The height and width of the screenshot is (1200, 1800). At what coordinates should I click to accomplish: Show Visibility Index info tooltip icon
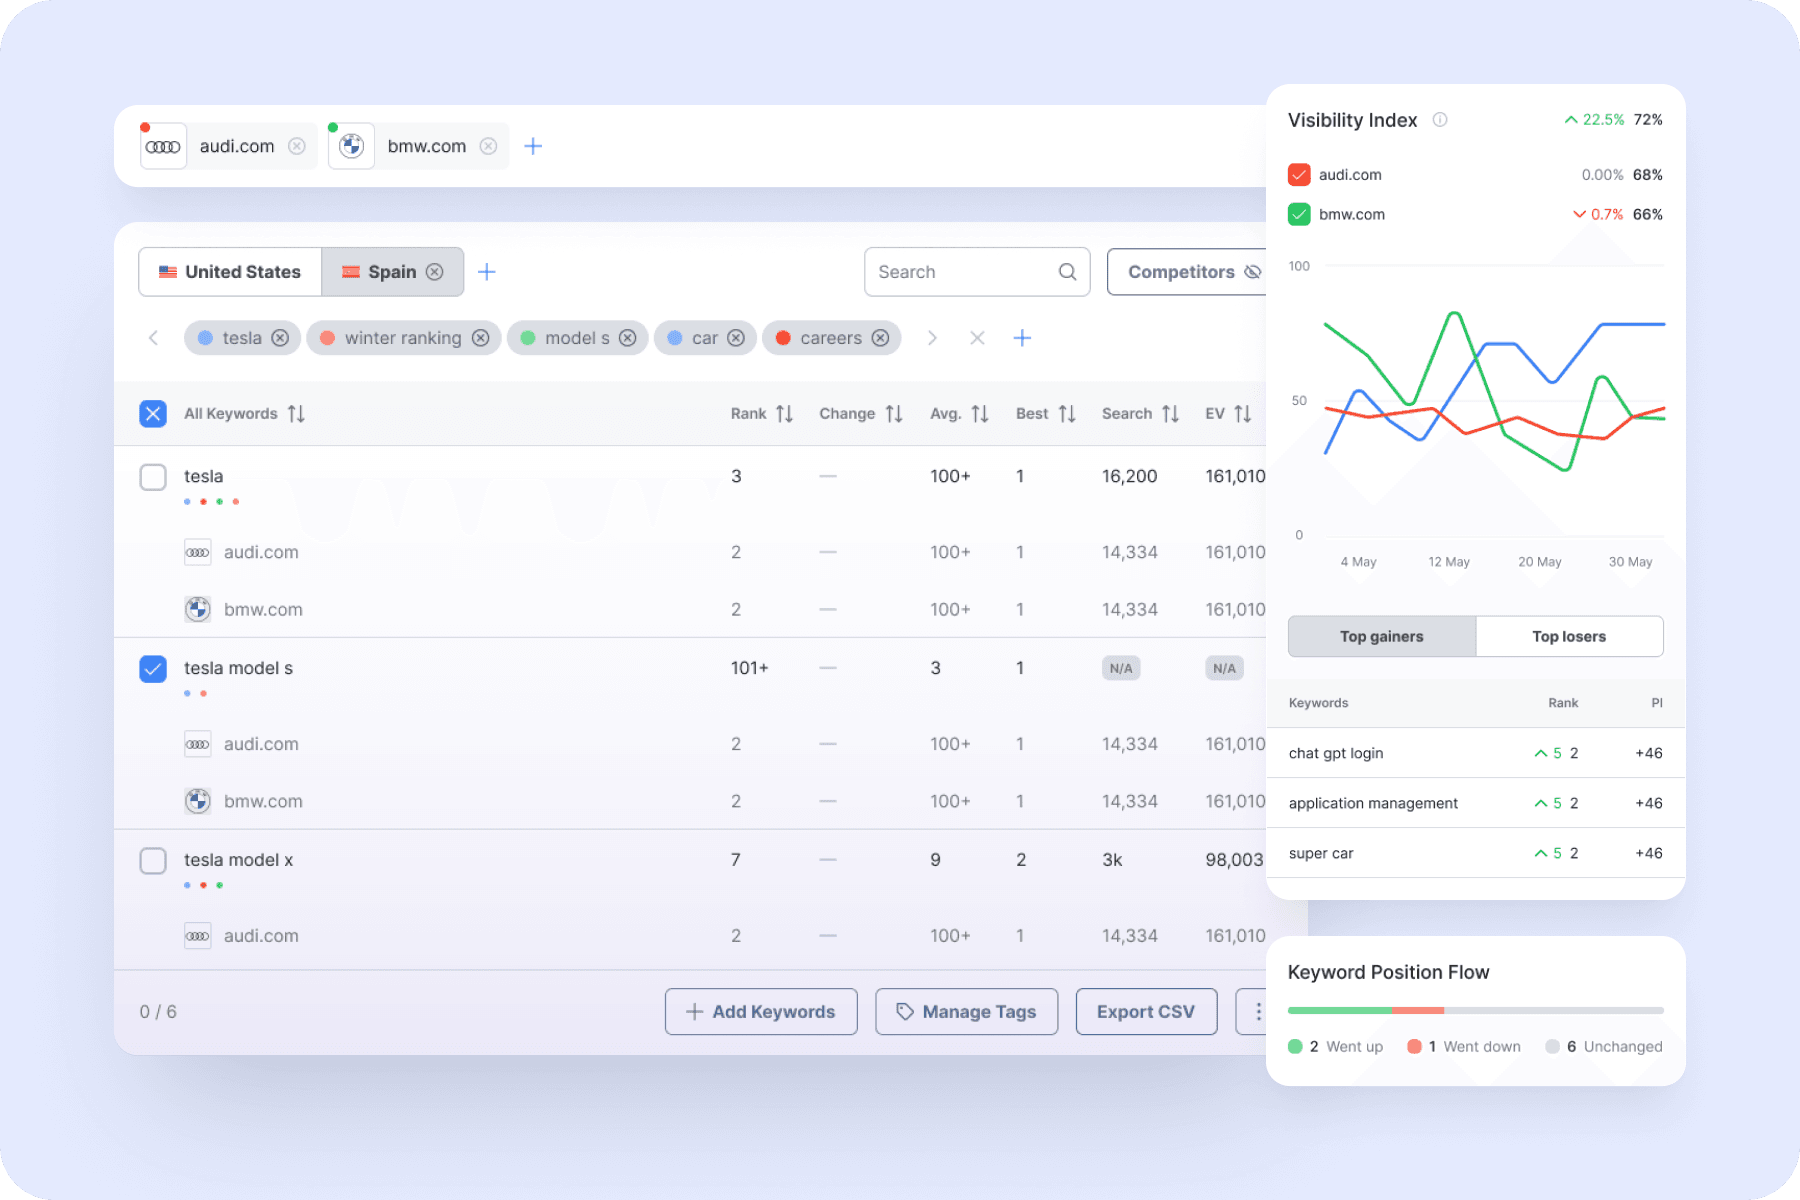click(1440, 120)
